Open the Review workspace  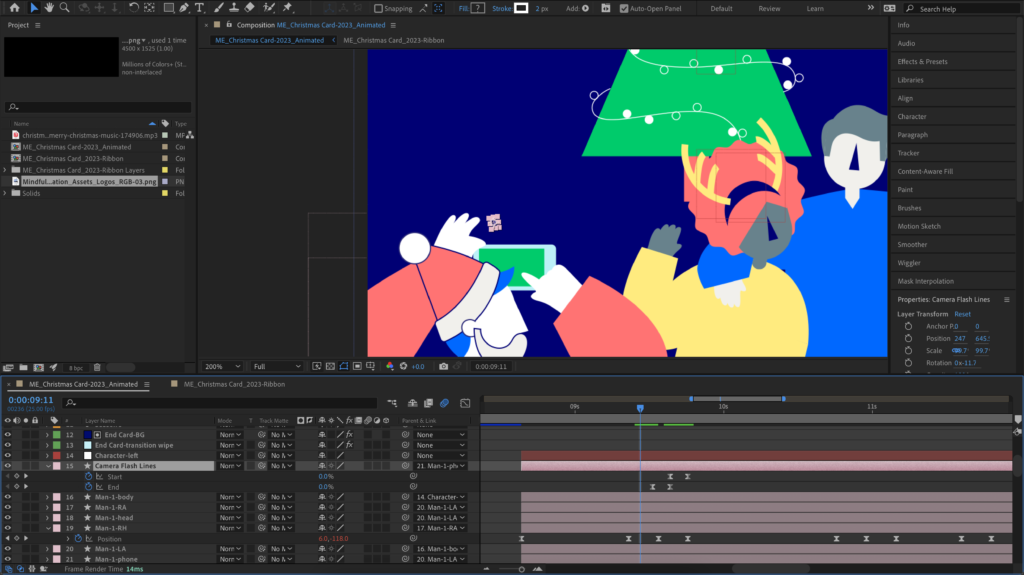click(x=769, y=8)
